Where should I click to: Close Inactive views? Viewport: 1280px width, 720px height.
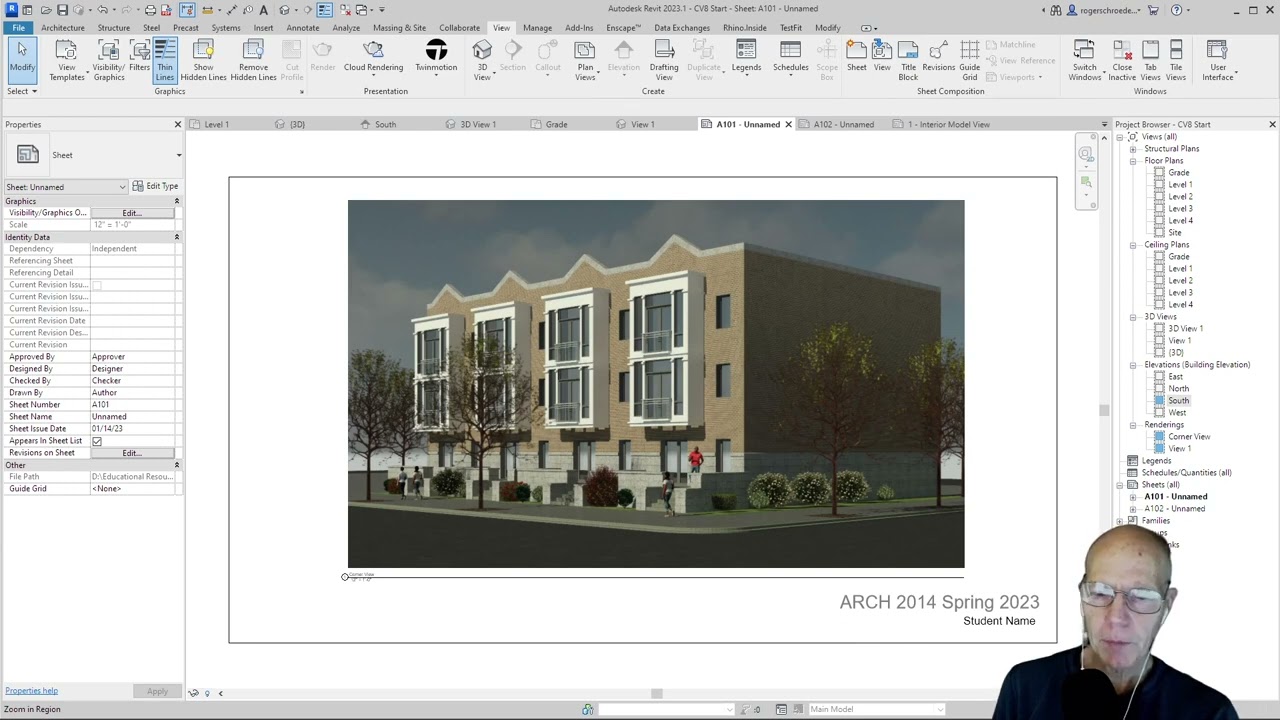click(x=1123, y=60)
